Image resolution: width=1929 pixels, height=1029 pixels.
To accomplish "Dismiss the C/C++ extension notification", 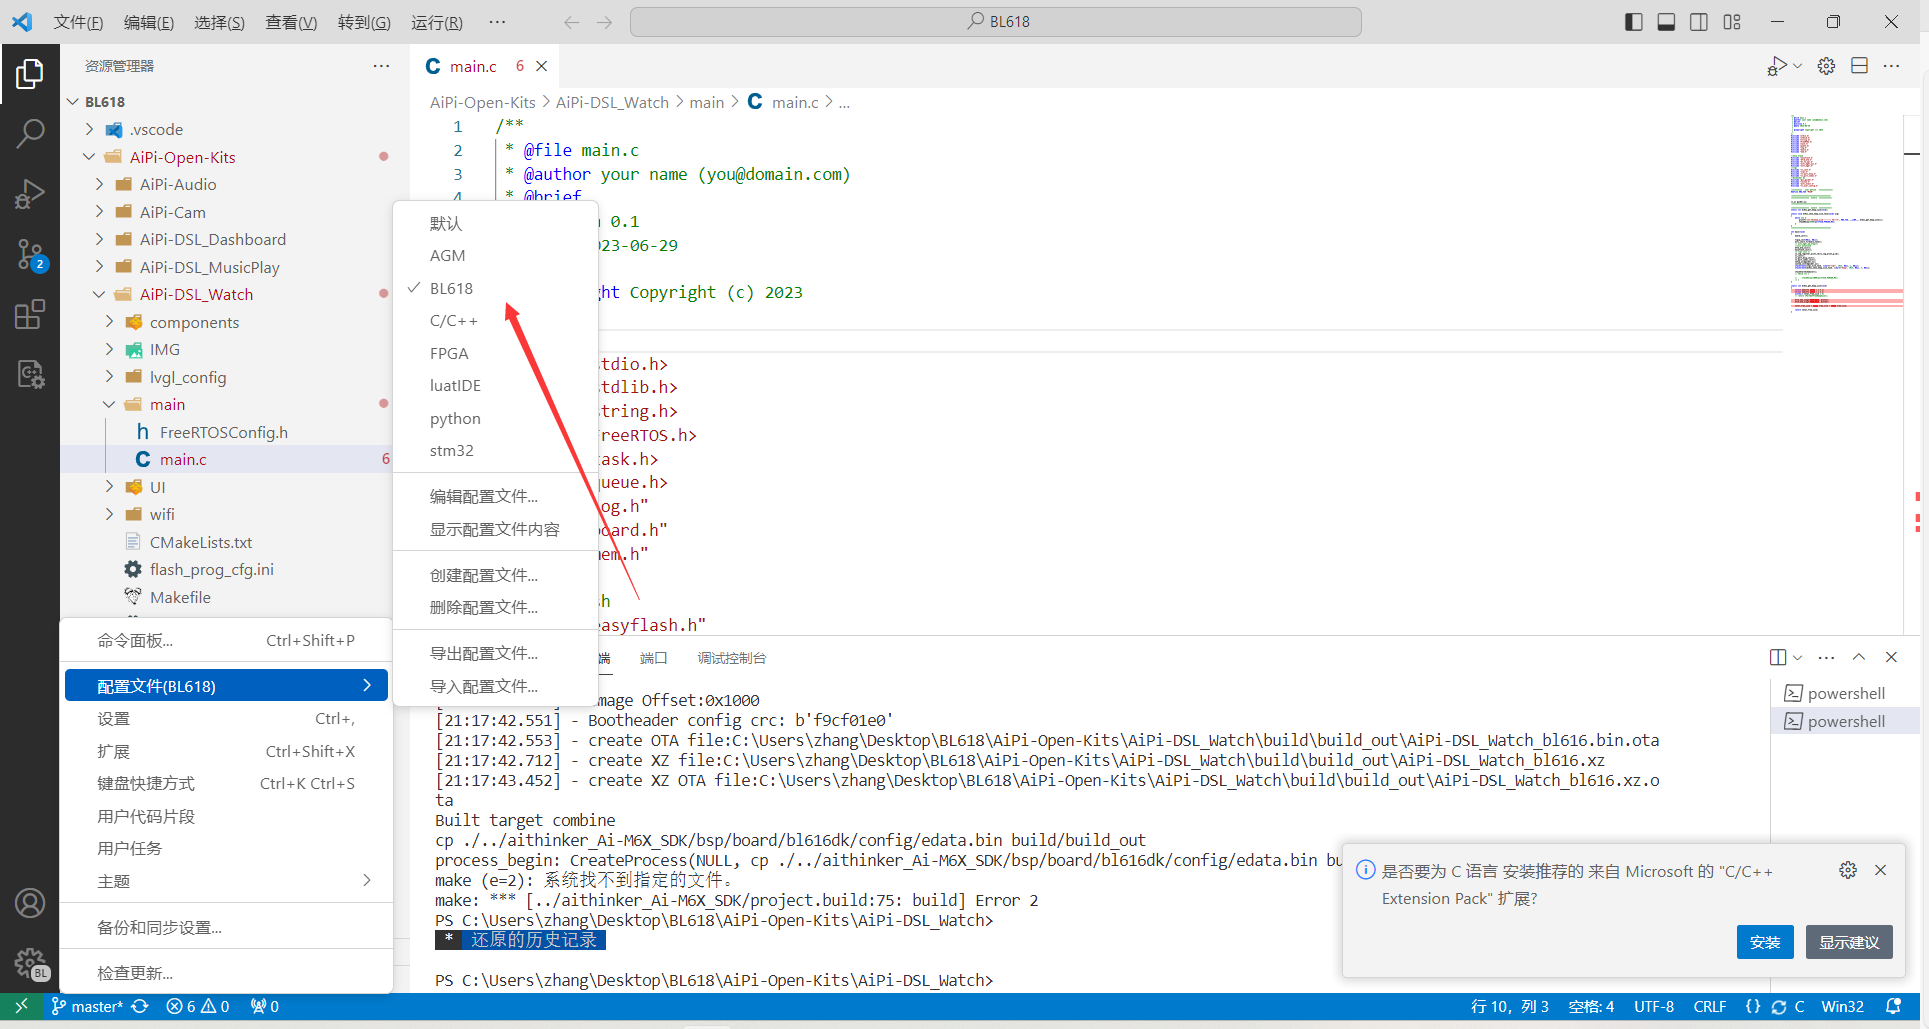I will coord(1880,870).
